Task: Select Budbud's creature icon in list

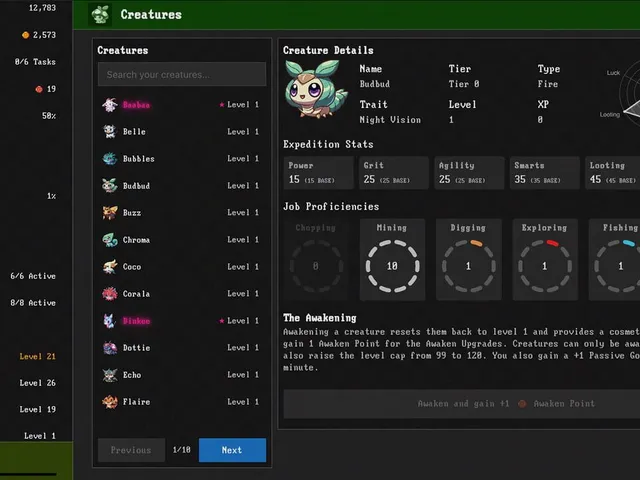Action: pyautogui.click(x=110, y=186)
